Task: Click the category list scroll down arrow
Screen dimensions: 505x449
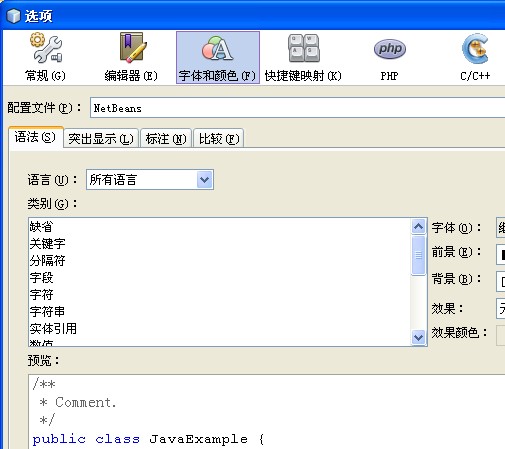Action: coord(418,338)
